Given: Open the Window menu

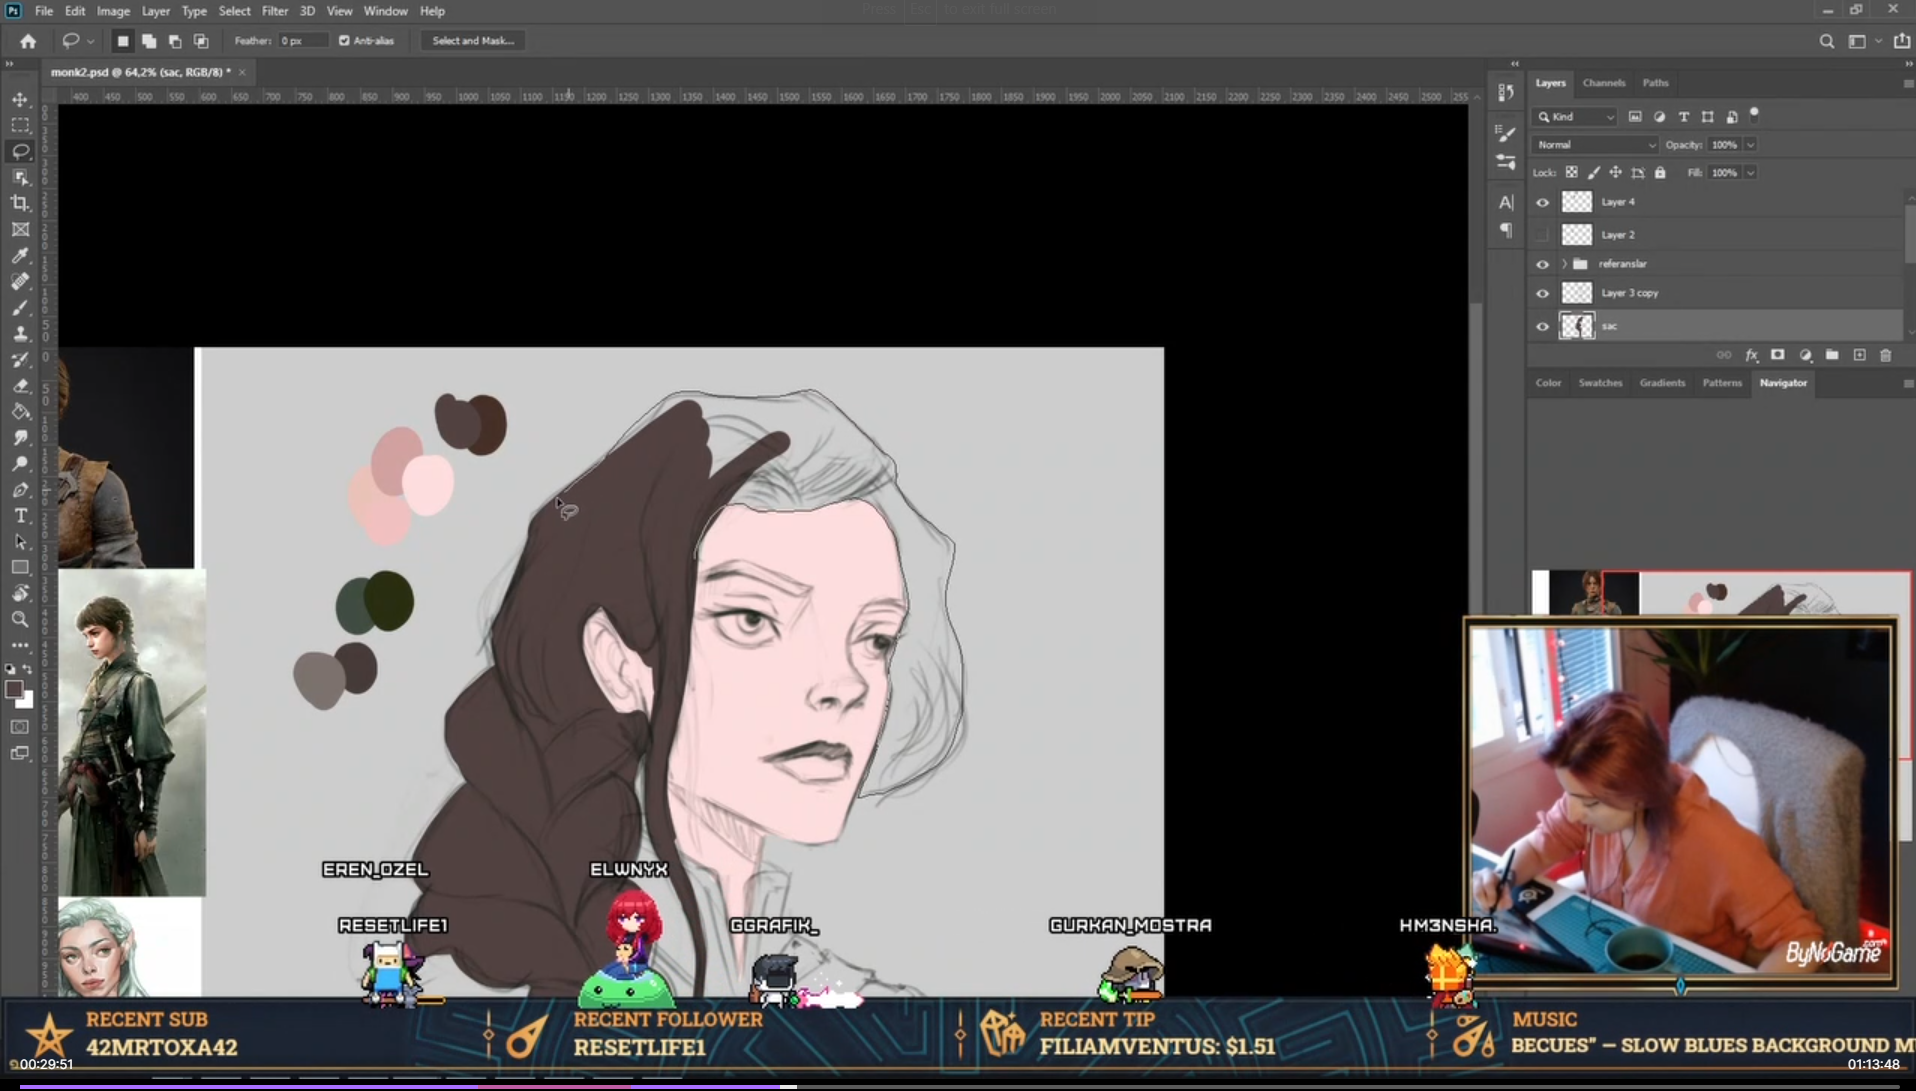Looking at the screenshot, I should click(385, 11).
